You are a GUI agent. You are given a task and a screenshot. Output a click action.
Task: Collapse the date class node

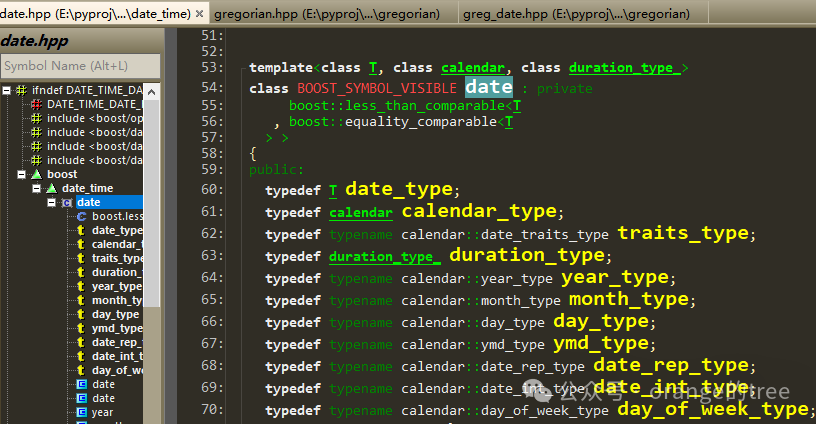click(52, 202)
